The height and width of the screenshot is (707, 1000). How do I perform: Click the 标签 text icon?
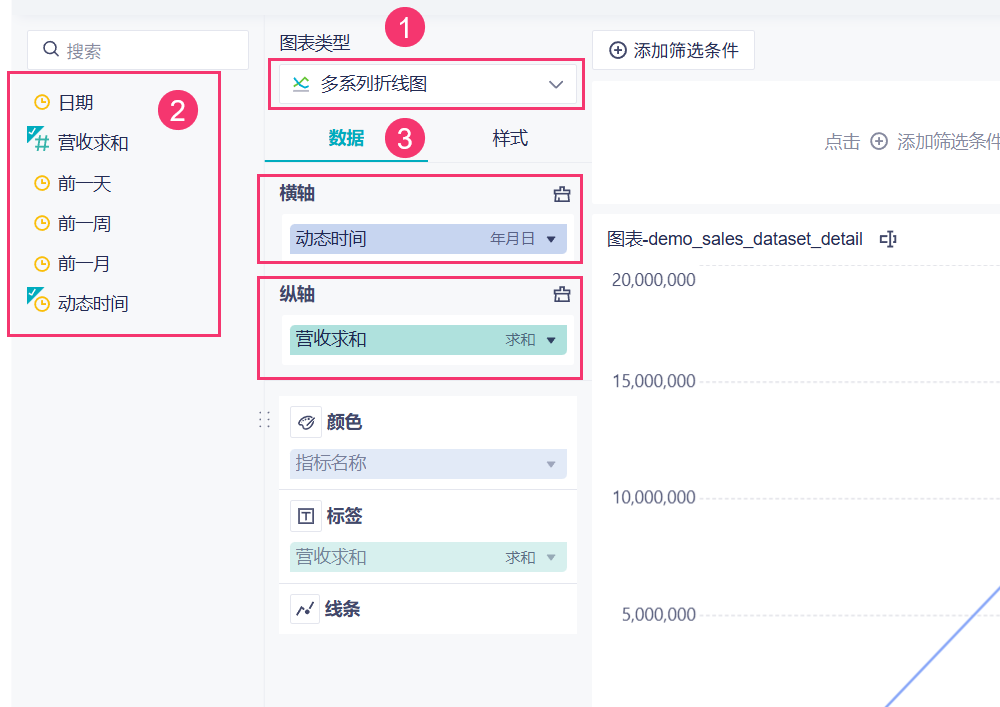click(x=306, y=516)
